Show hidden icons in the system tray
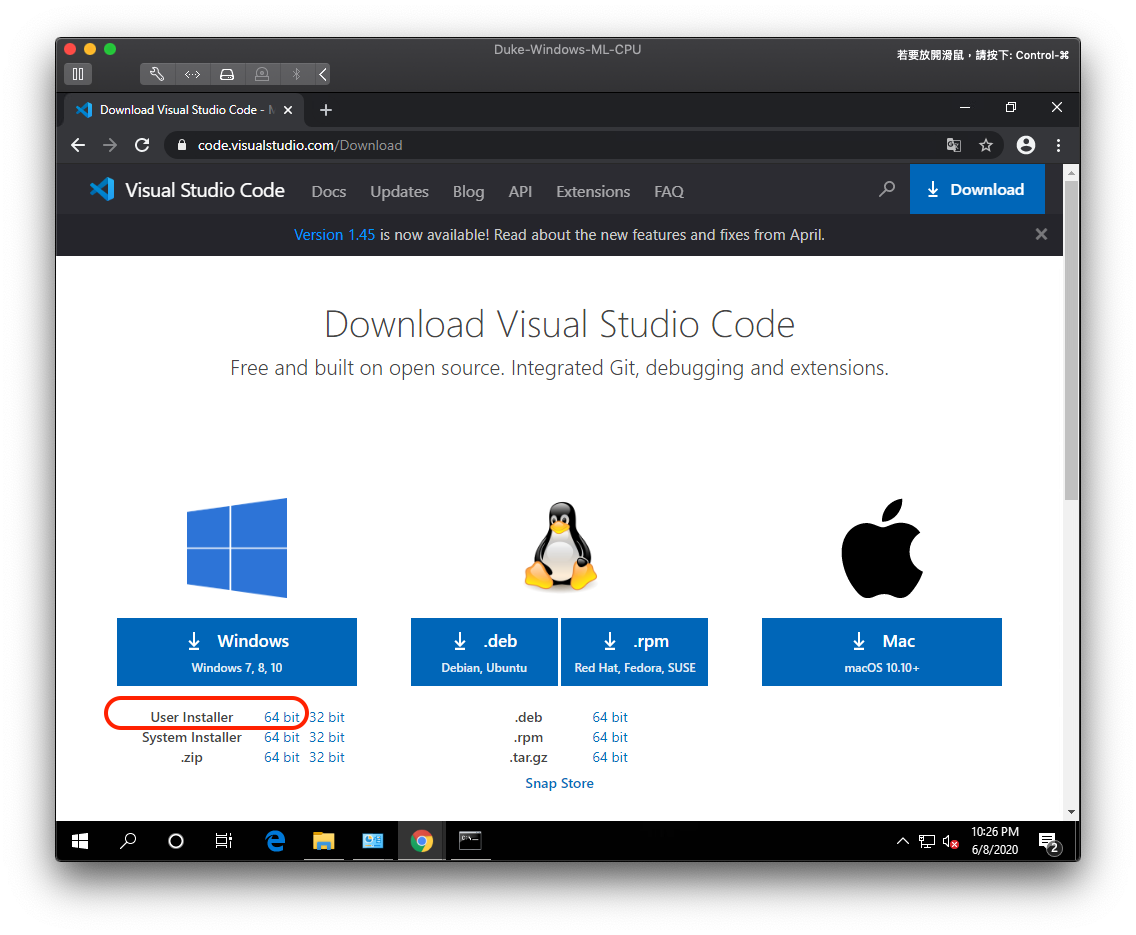 coord(903,841)
